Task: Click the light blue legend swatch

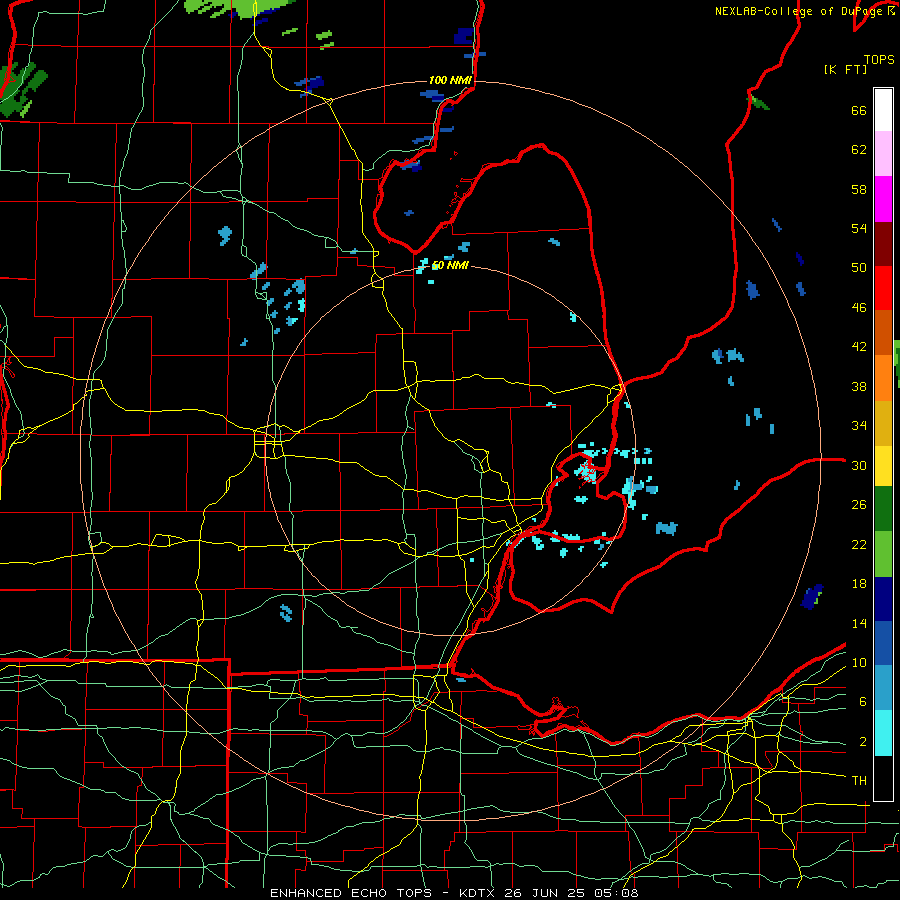Action: pos(883,688)
